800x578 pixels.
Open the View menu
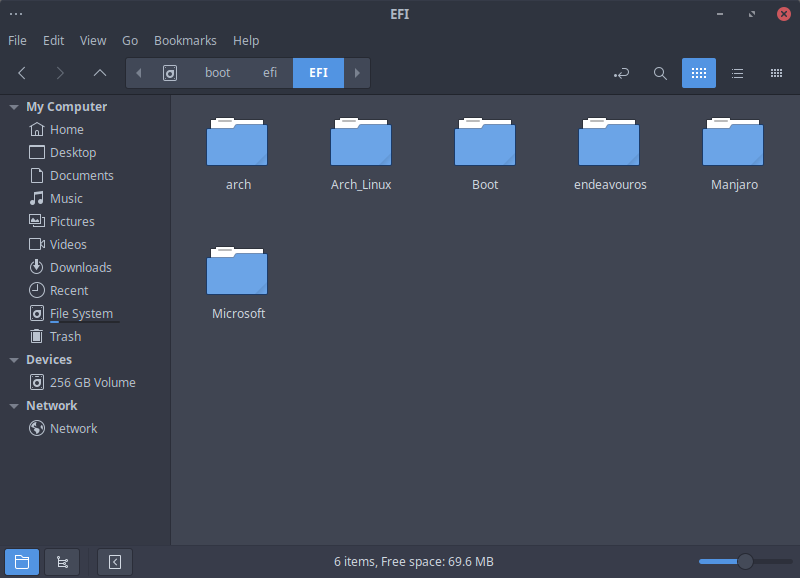pyautogui.click(x=93, y=40)
